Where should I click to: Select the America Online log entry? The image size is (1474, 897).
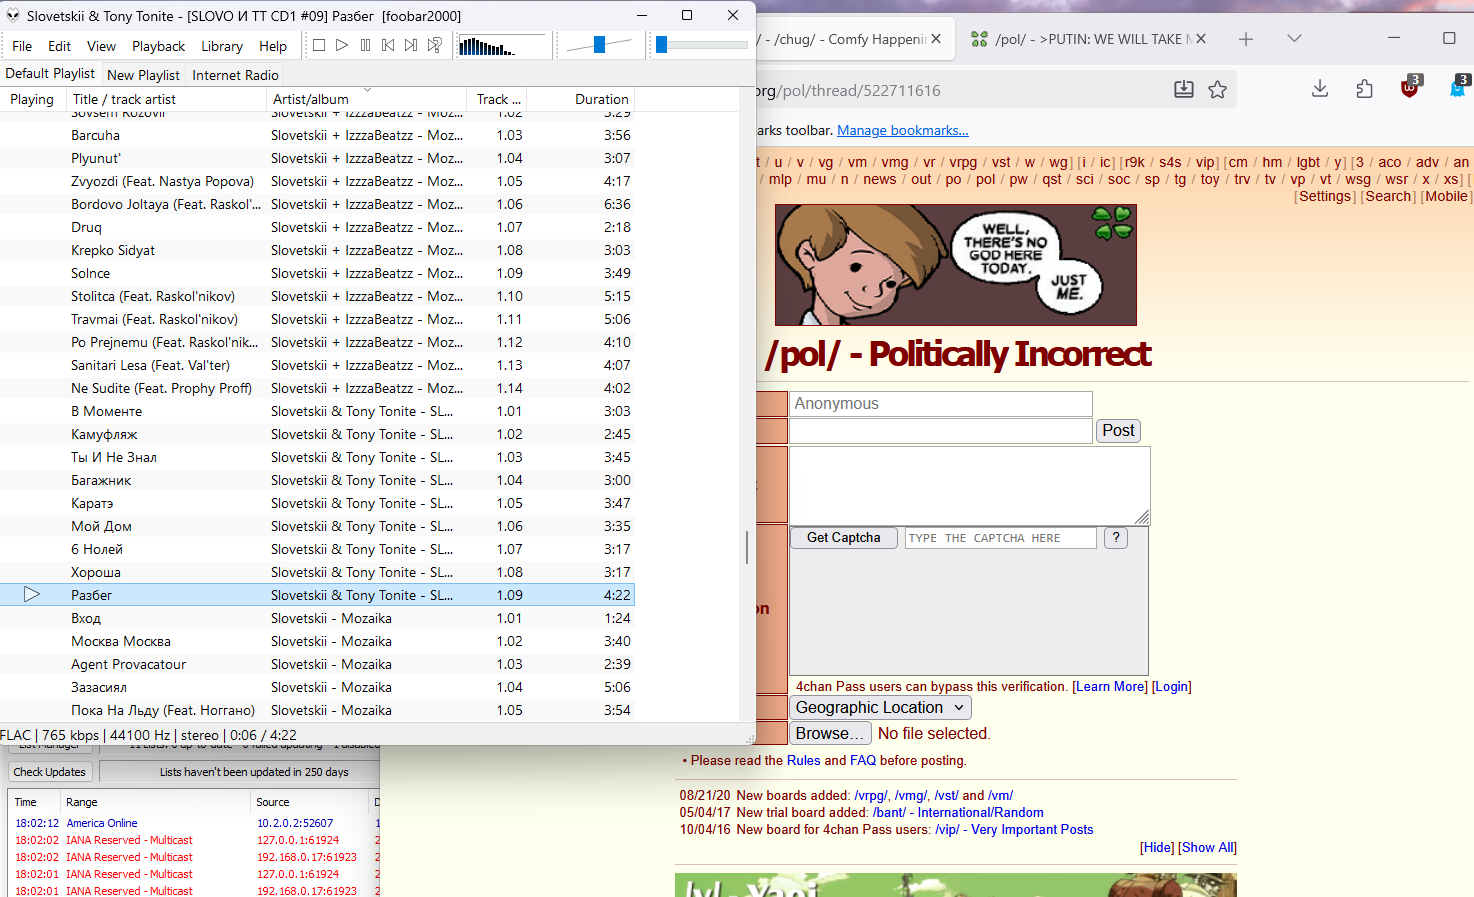(x=195, y=823)
